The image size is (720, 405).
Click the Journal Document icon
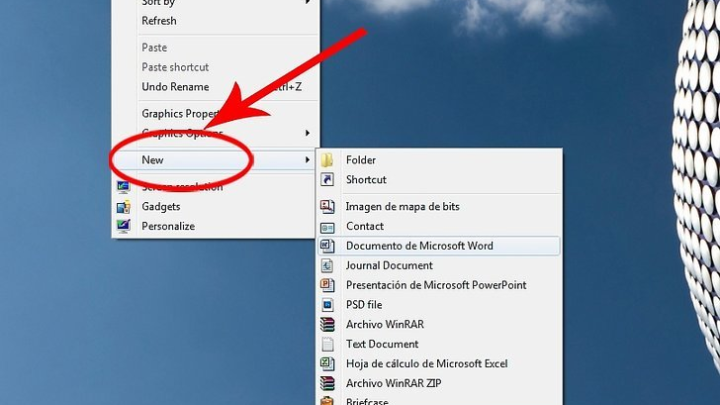point(327,265)
